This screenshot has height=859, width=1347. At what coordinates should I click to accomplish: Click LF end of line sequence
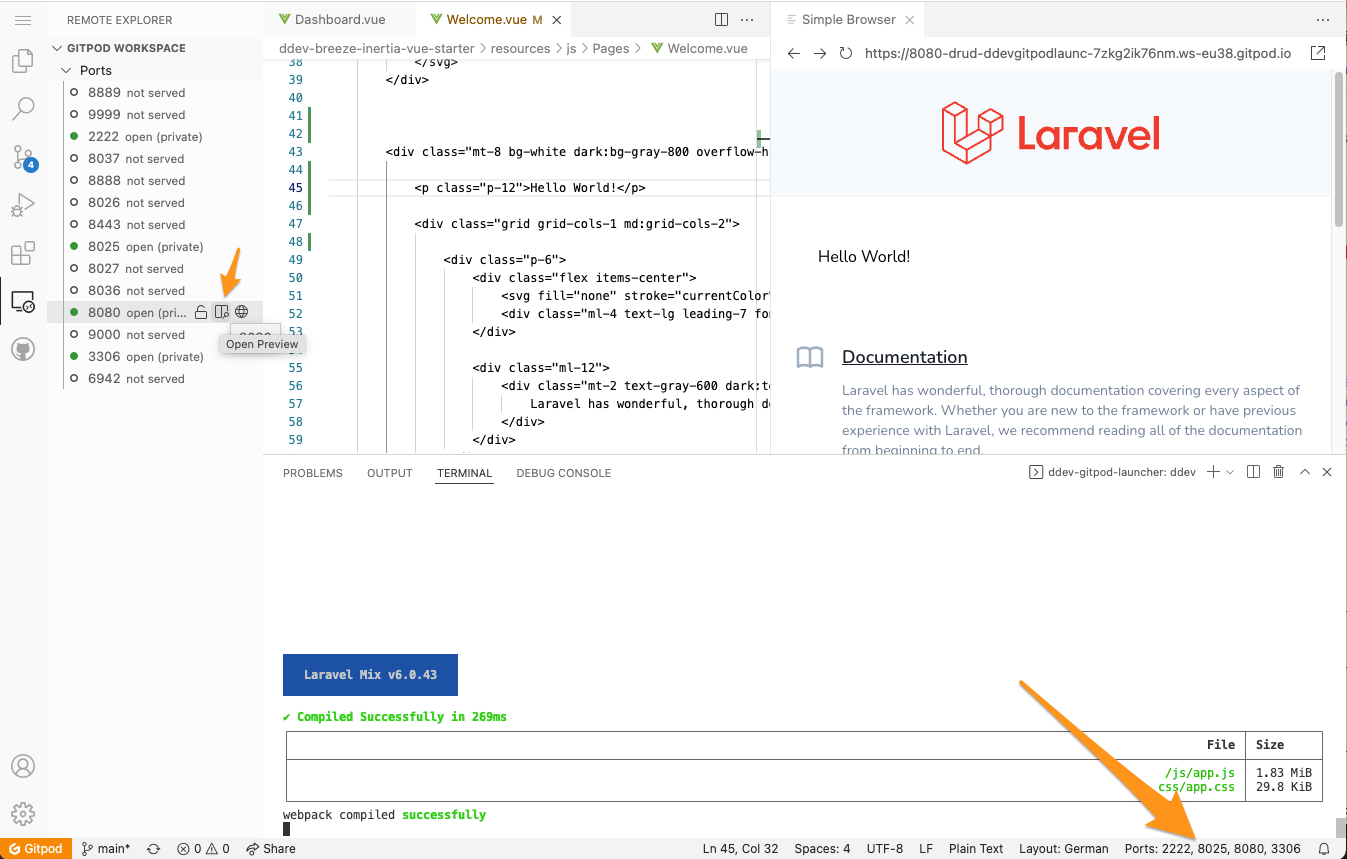tap(926, 849)
